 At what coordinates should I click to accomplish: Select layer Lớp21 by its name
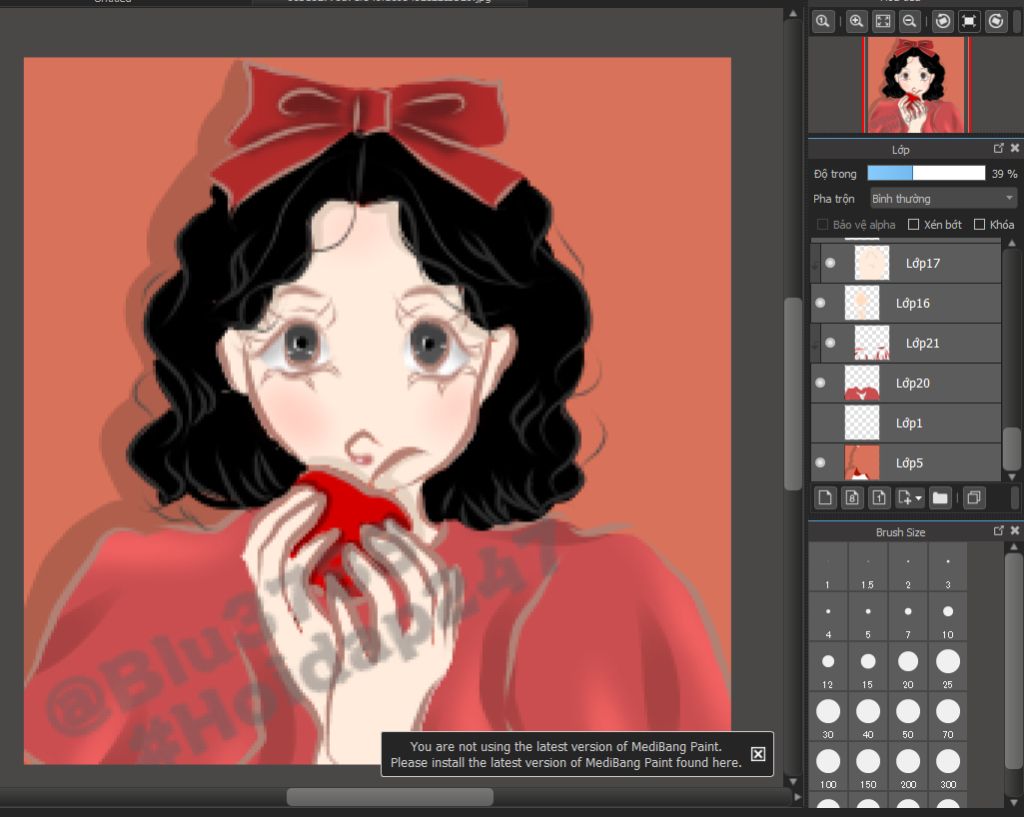(922, 343)
